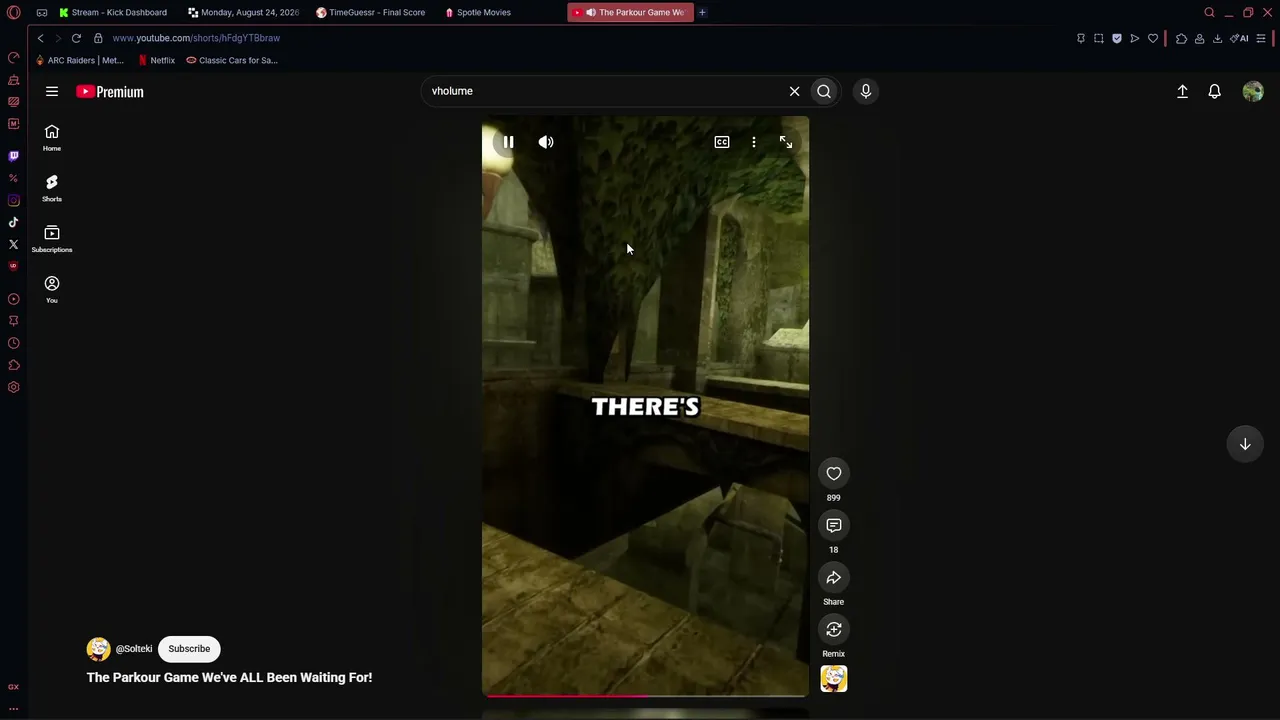The height and width of the screenshot is (720, 1280).
Task: Open the player send arrow toolbar icon
Action: (x=1135, y=38)
